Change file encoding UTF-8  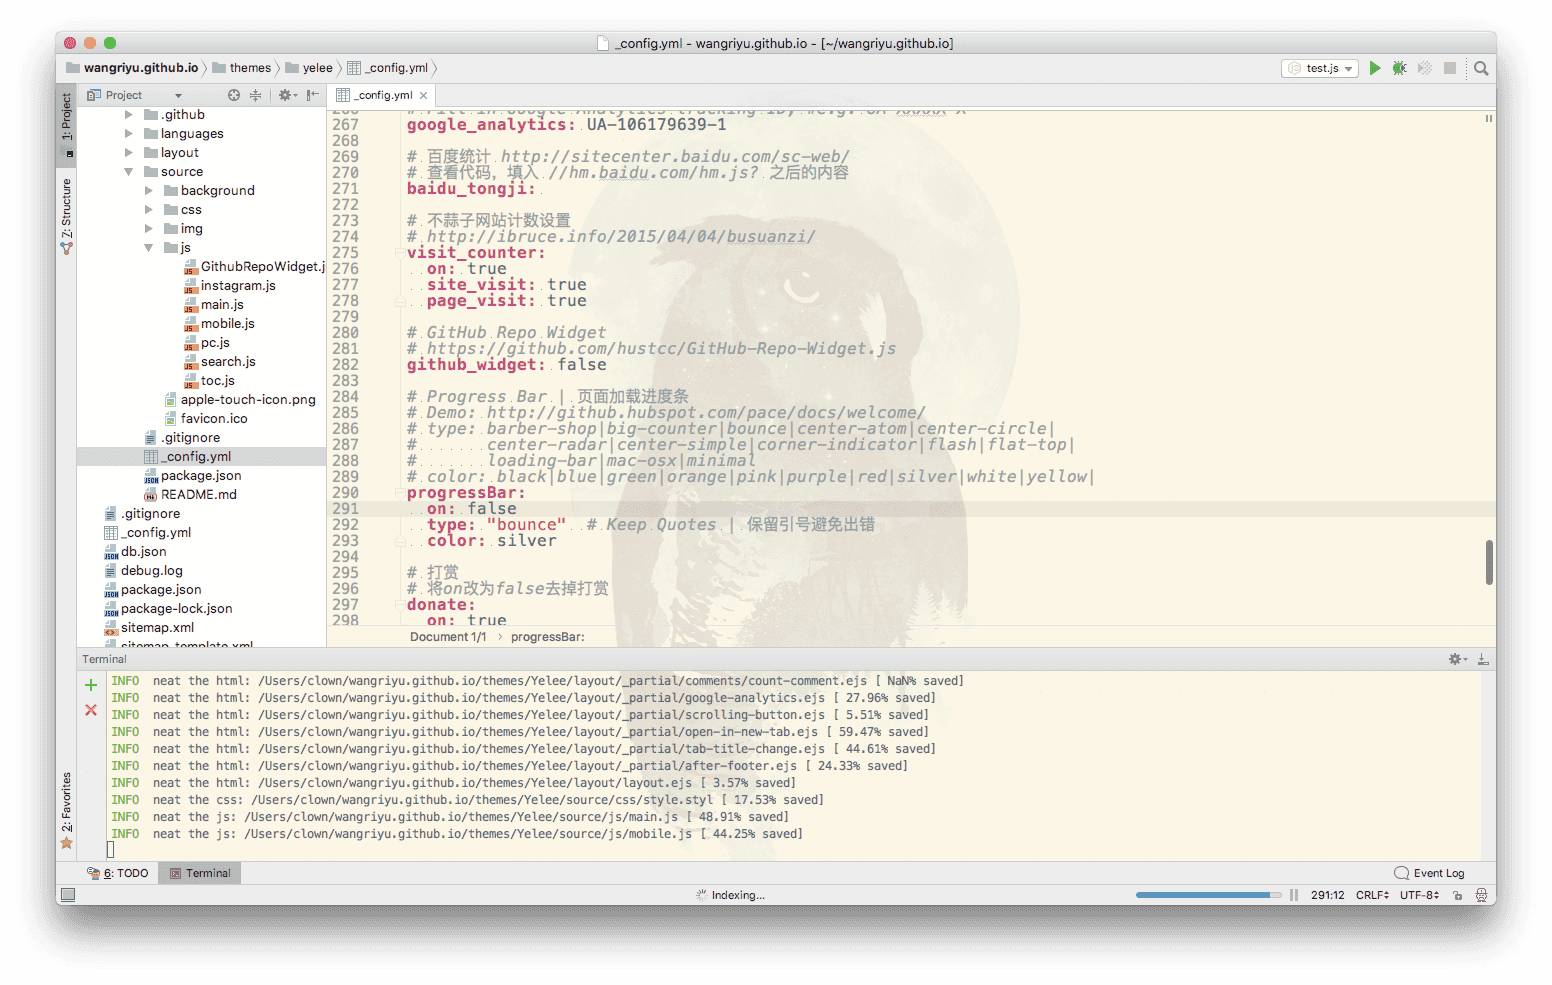coord(1419,895)
